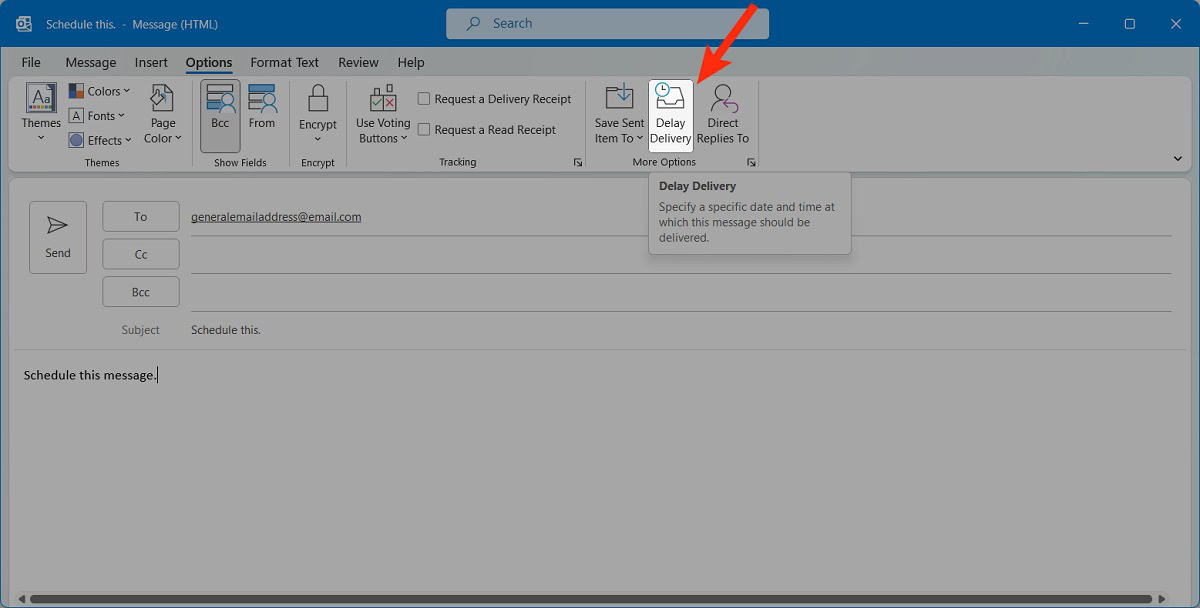Open Tracking dialog launcher arrow

pos(578,162)
